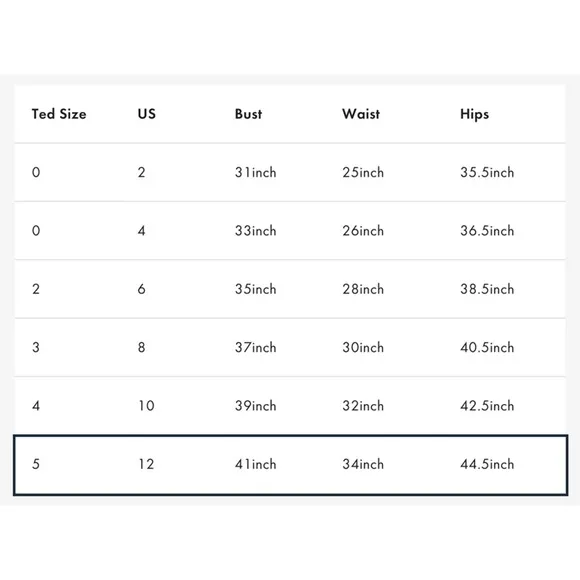Click the 41inch bust cell

point(255,464)
